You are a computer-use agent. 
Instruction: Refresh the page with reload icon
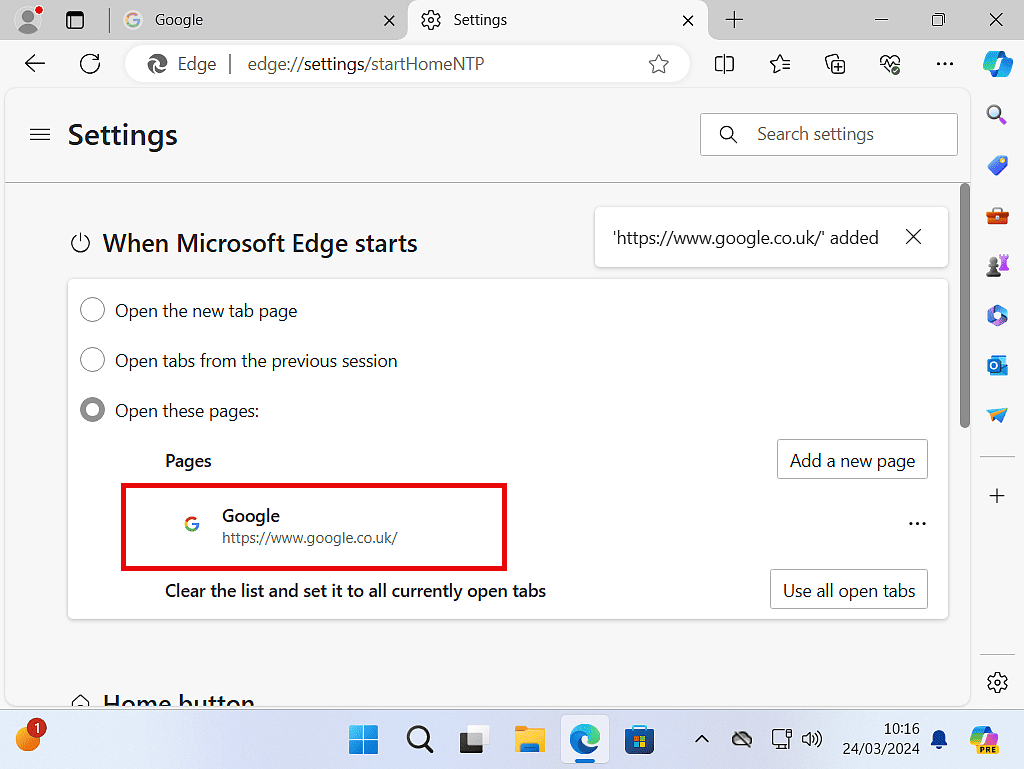(x=89, y=63)
